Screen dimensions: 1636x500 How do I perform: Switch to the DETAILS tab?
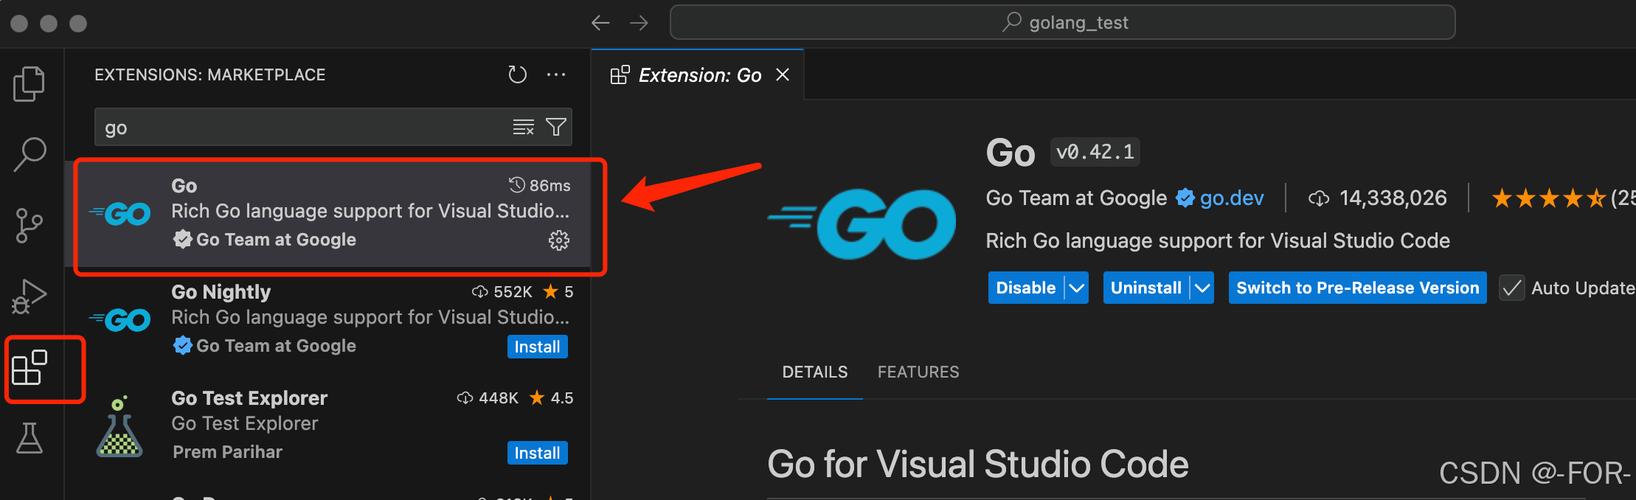pos(815,372)
